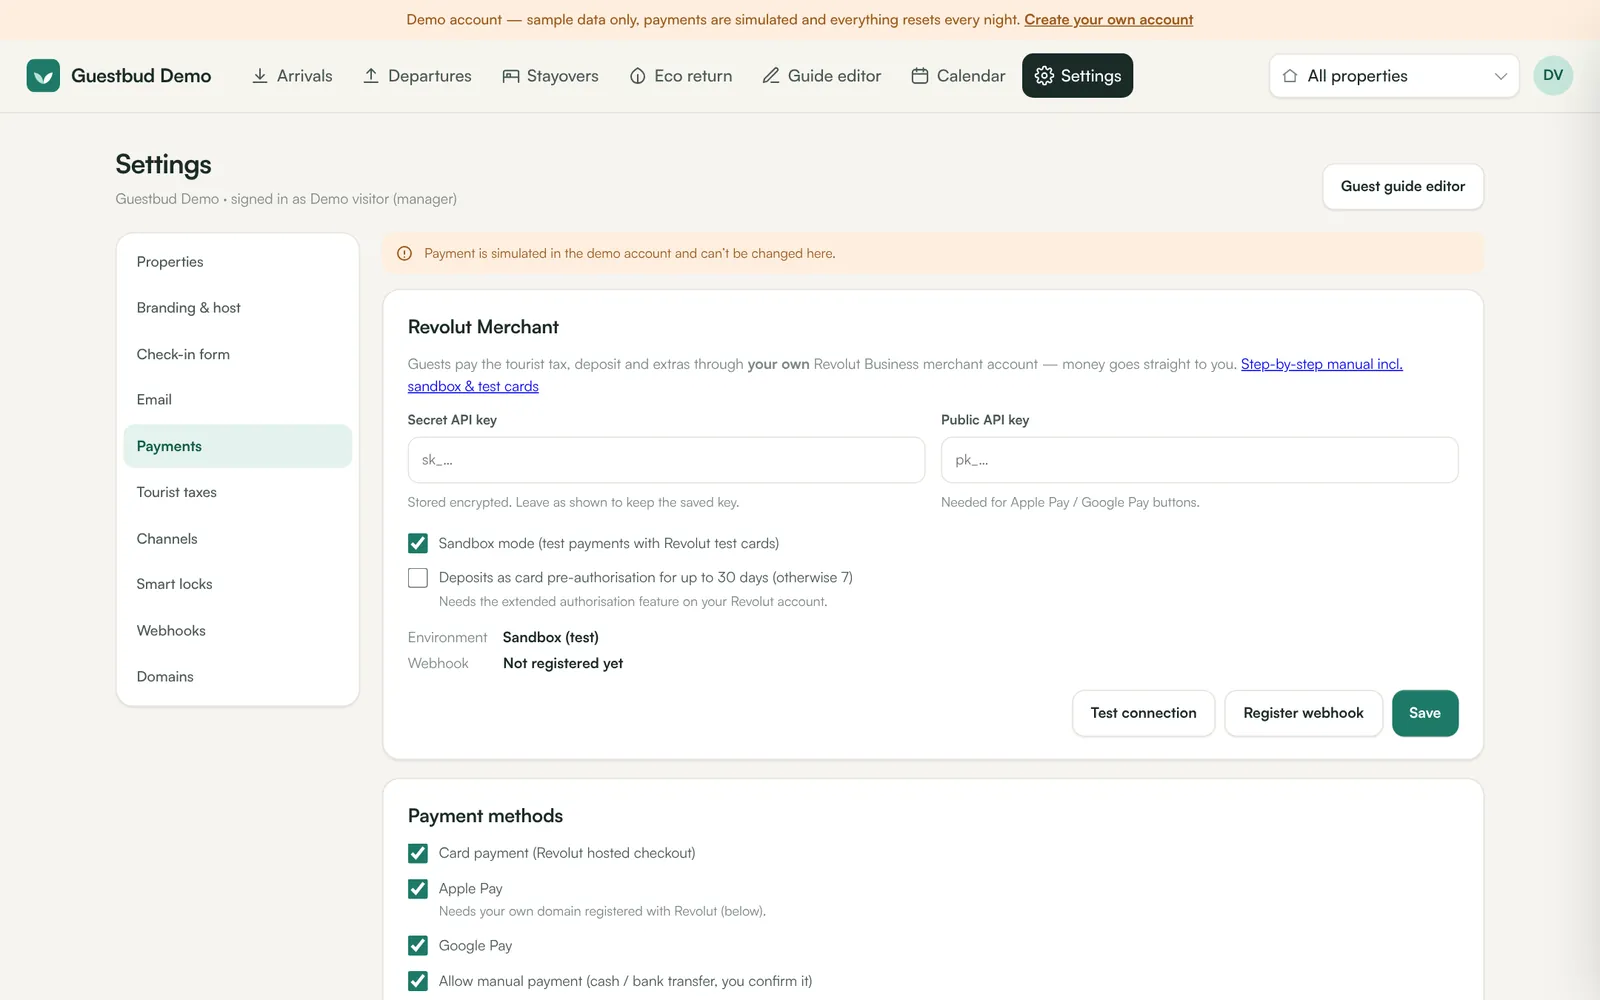
Task: Expand the All properties dropdown
Action: coord(1394,76)
